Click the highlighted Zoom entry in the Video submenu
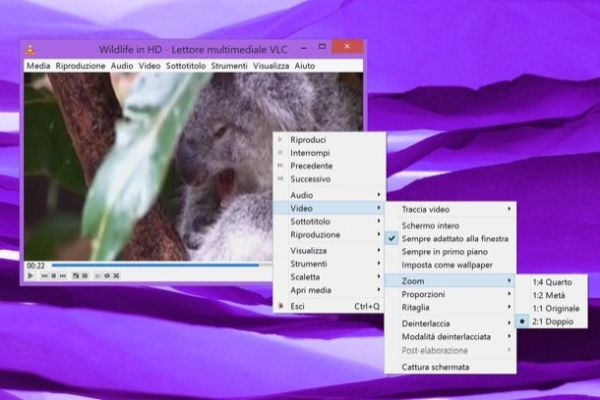The height and width of the screenshot is (400, 600). 450,281
